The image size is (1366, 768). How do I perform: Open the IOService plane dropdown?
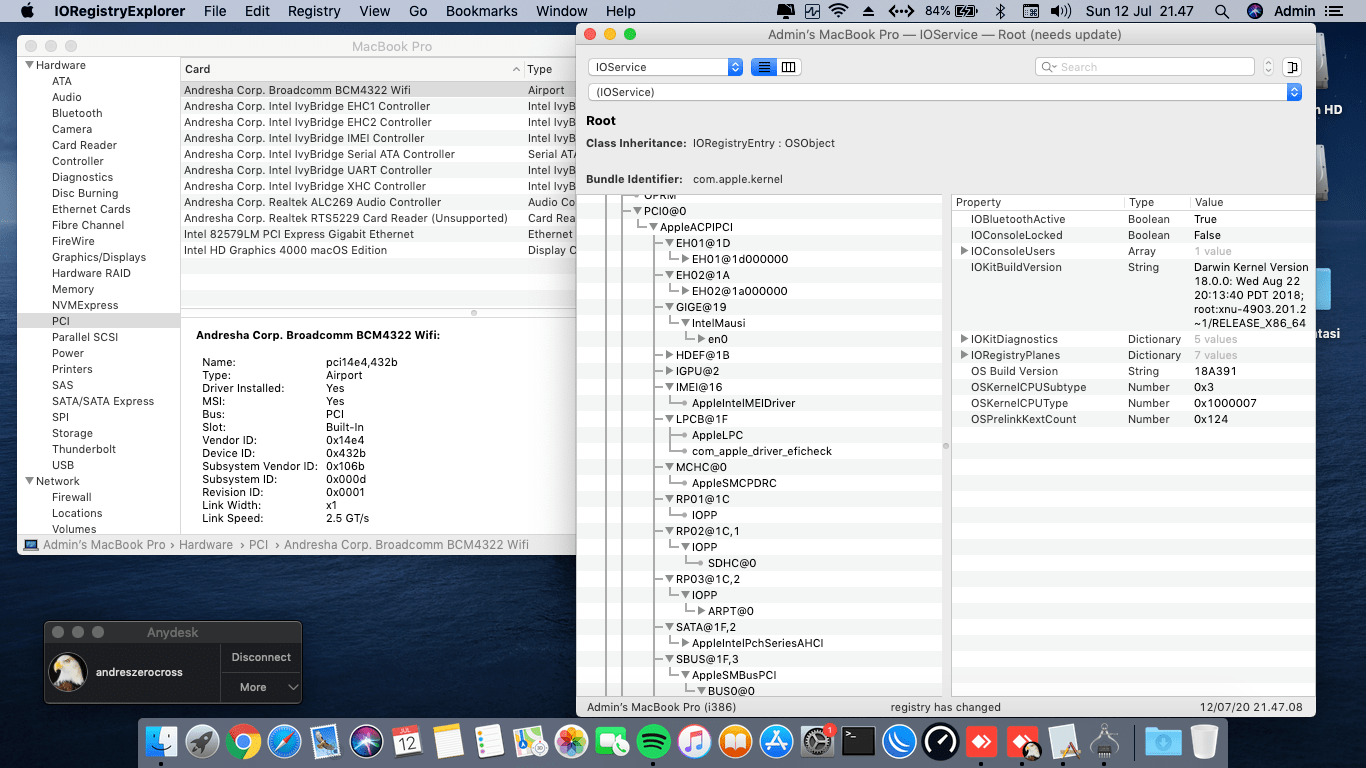coord(665,67)
